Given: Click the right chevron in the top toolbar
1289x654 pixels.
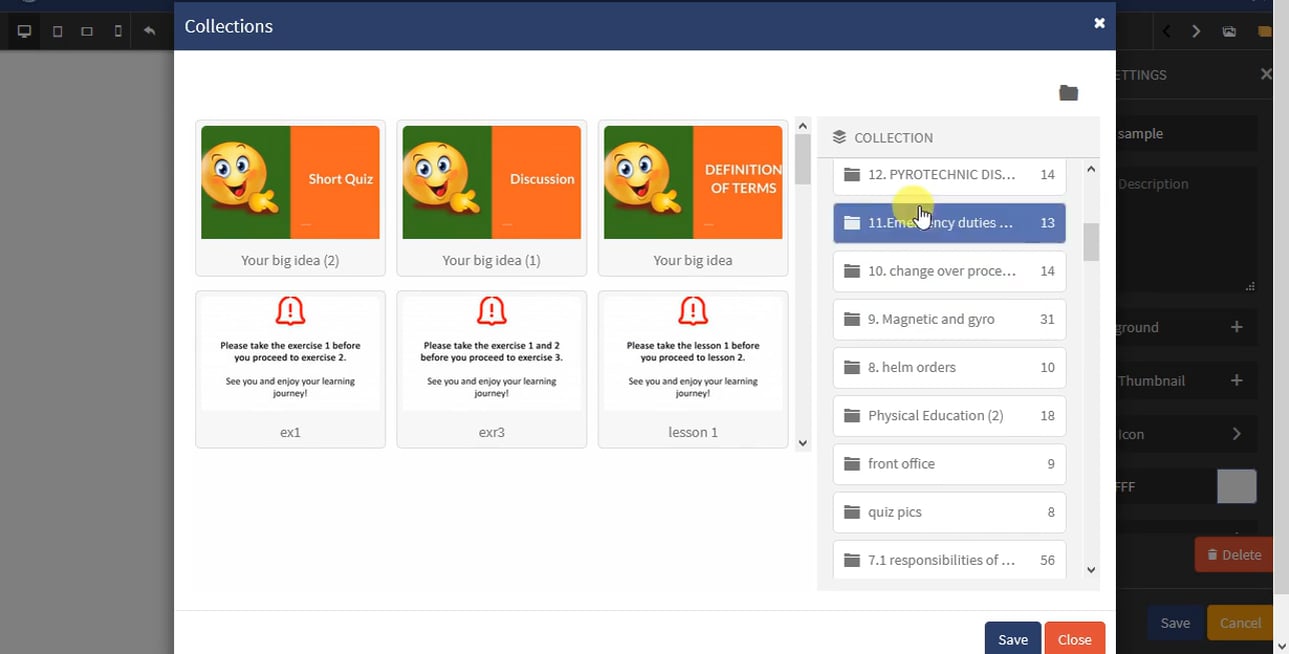Looking at the screenshot, I should tap(1196, 31).
